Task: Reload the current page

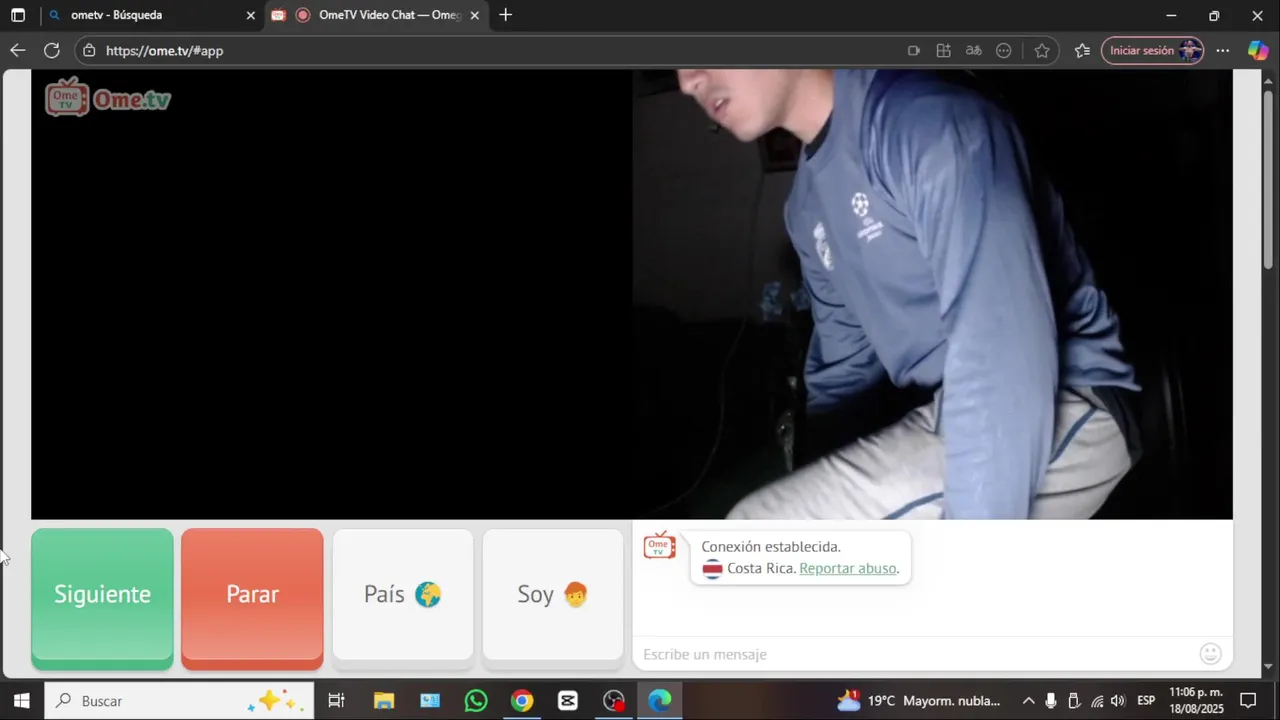Action: point(52,50)
